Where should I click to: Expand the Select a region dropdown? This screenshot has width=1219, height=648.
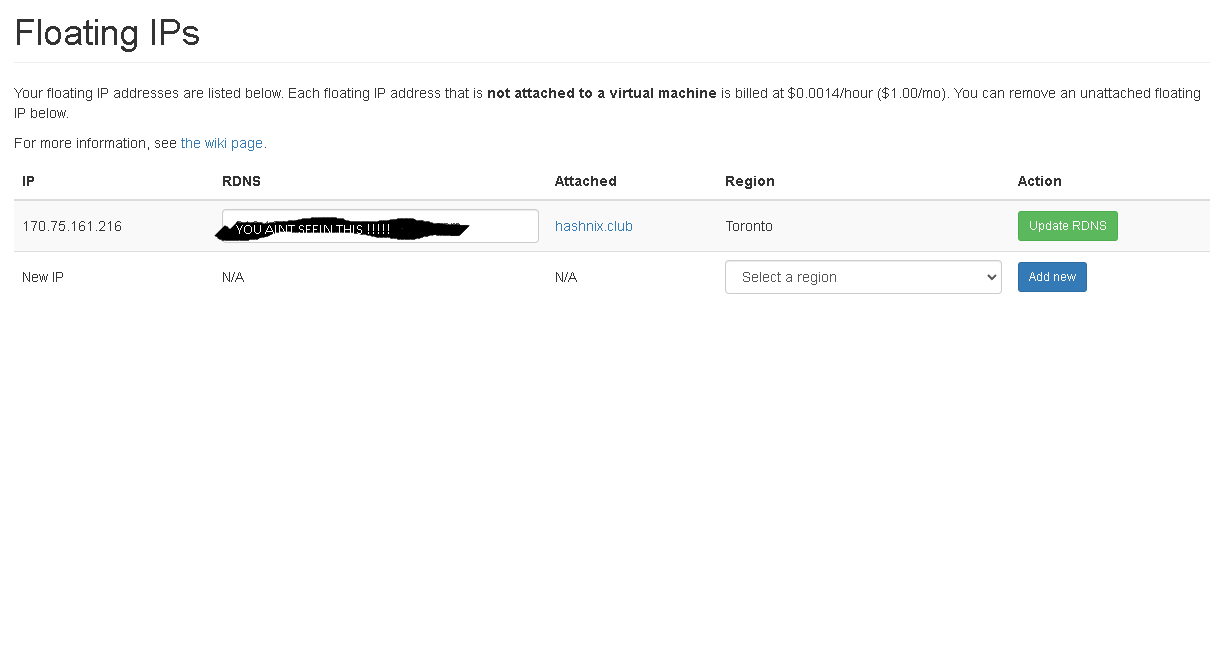[x=862, y=277]
